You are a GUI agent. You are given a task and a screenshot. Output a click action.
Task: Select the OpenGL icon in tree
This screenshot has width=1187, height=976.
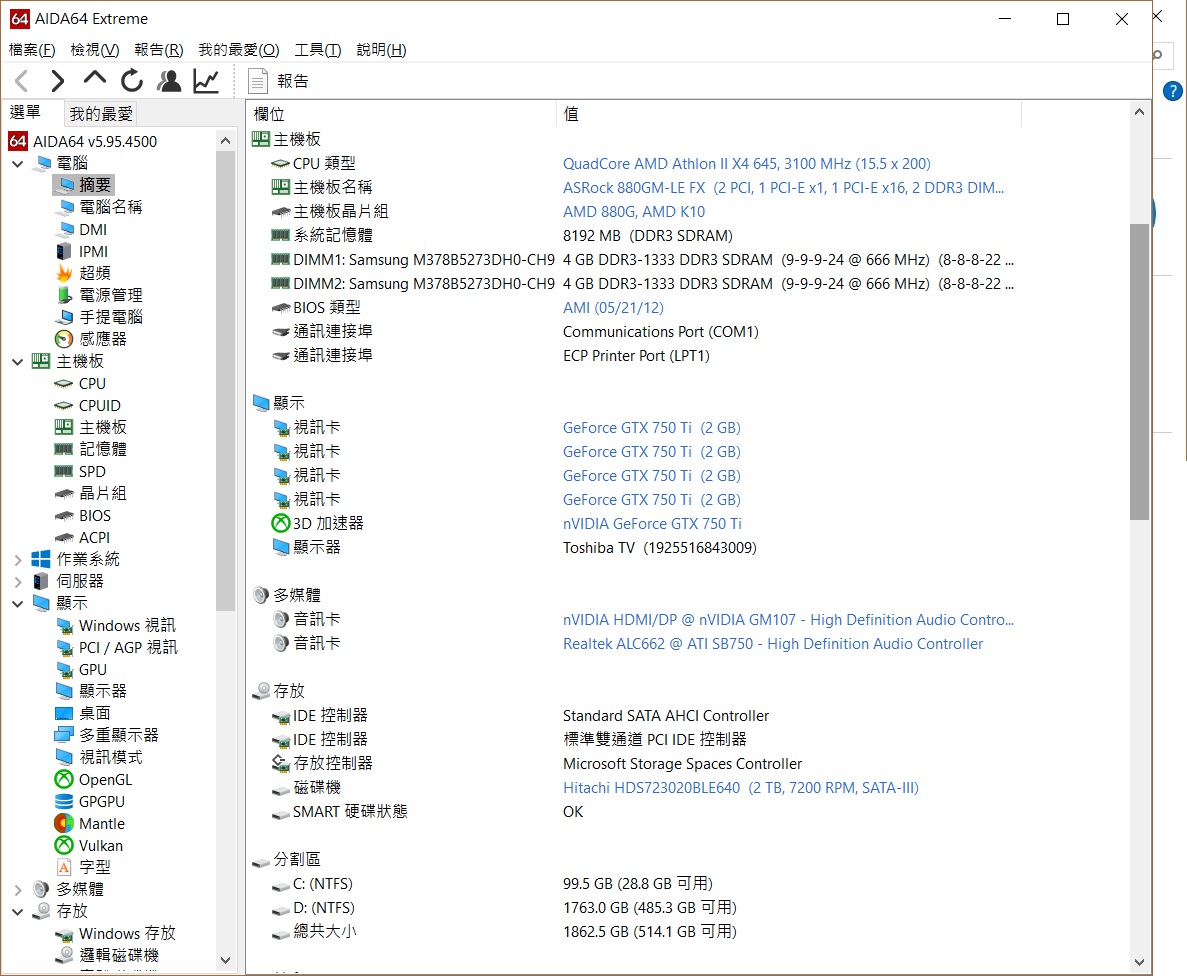[x=64, y=780]
